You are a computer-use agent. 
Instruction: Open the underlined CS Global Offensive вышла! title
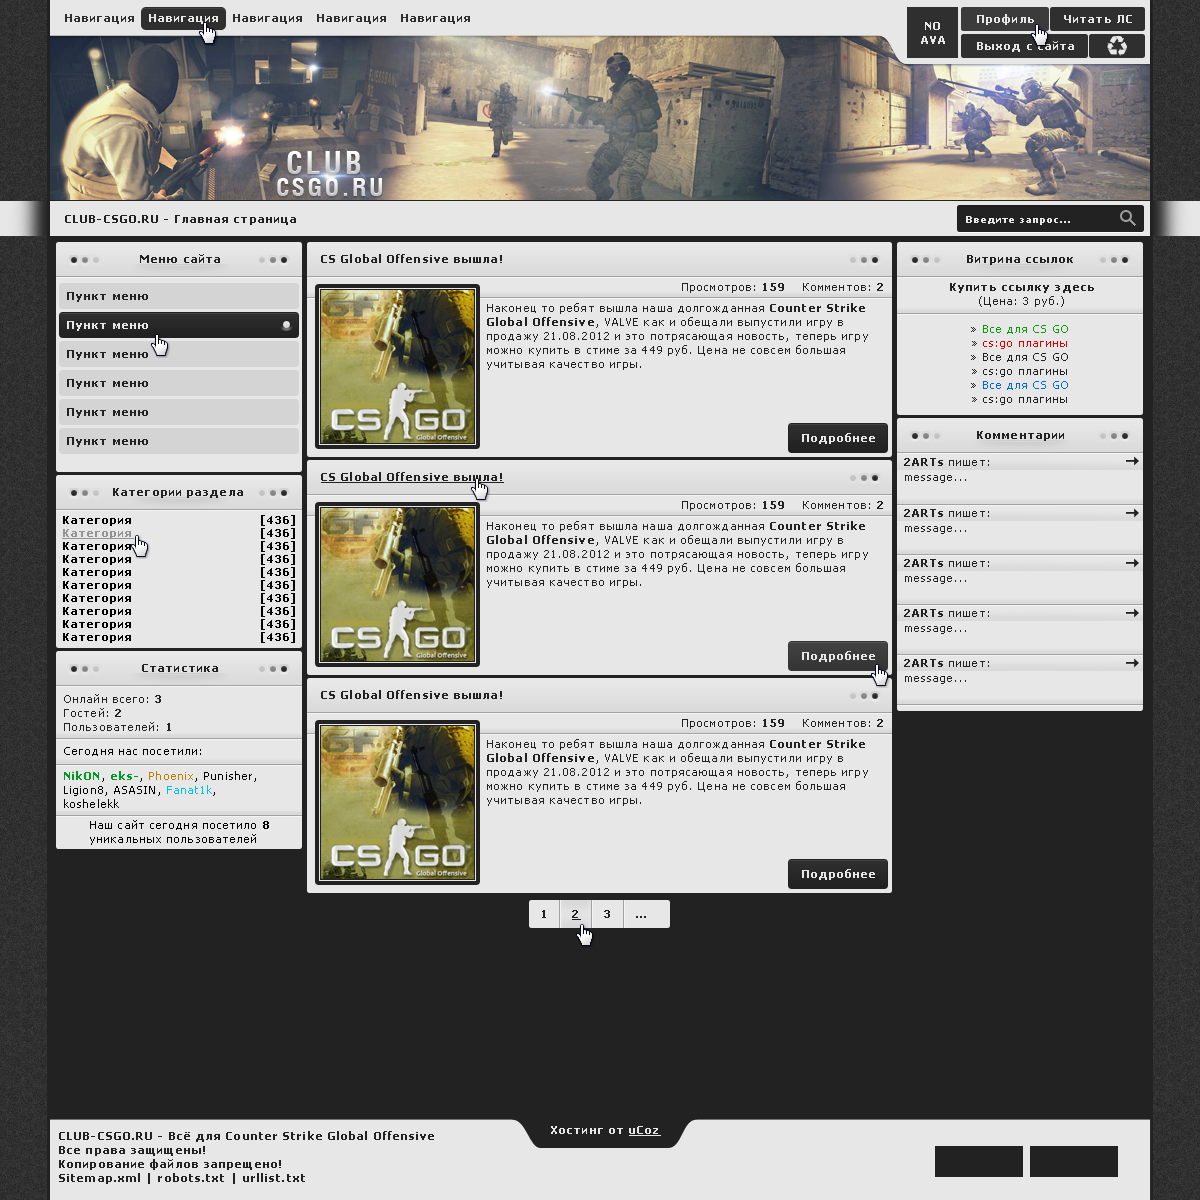pyautogui.click(x=412, y=477)
